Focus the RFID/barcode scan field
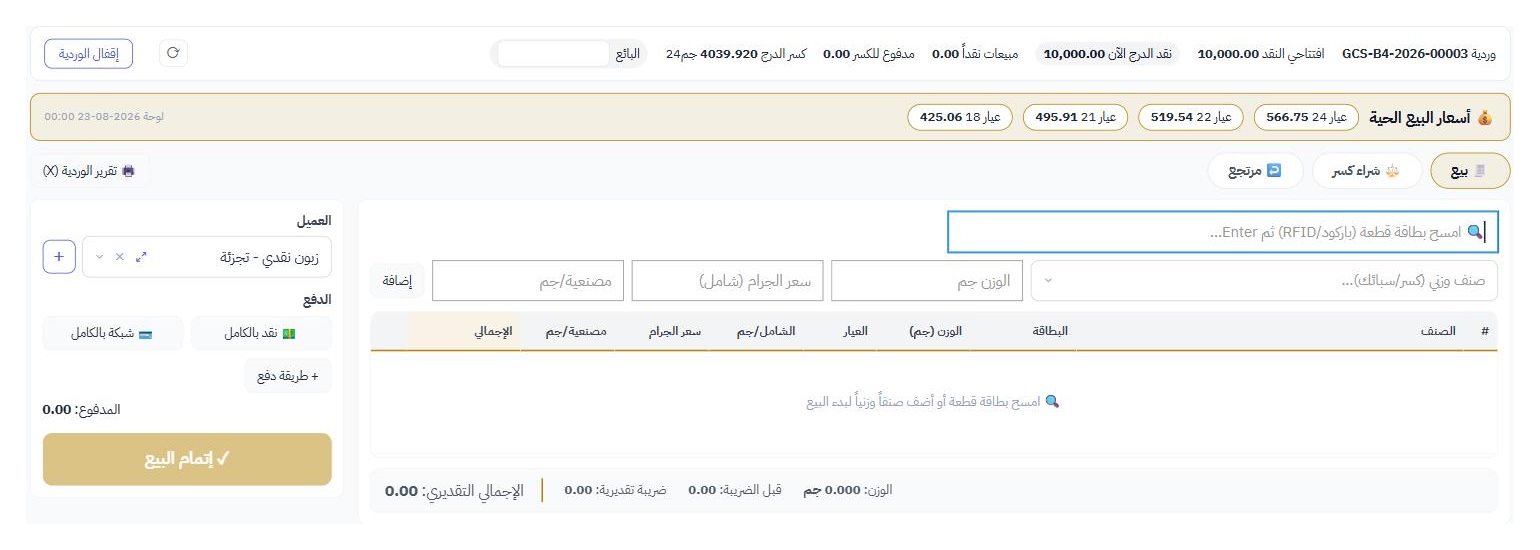This screenshot has height=550, width=1540. (x=1222, y=232)
